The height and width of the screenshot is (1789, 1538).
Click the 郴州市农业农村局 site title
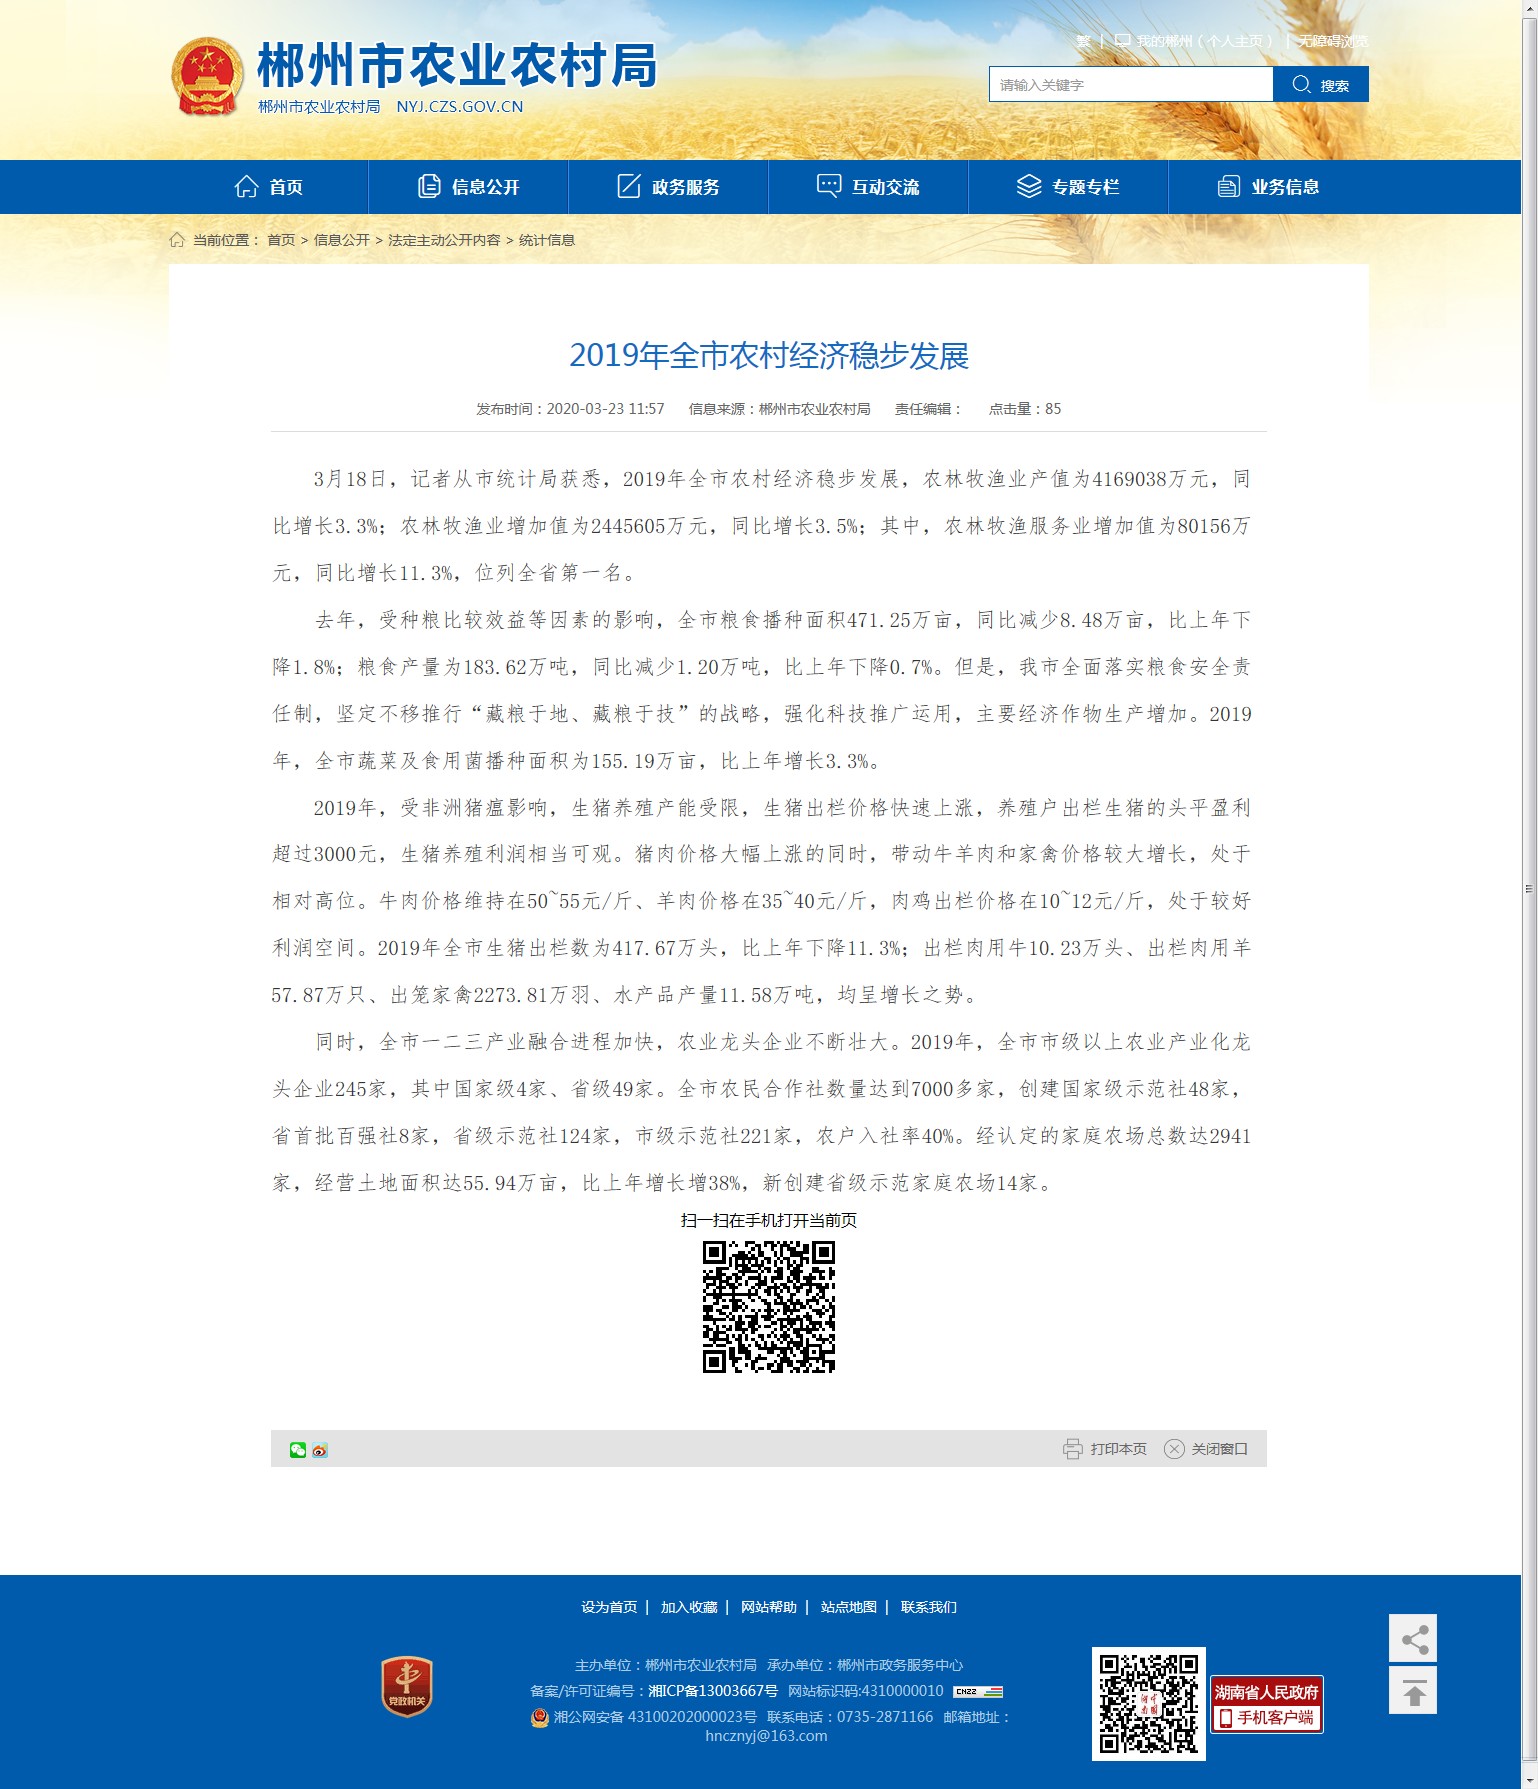coord(457,66)
